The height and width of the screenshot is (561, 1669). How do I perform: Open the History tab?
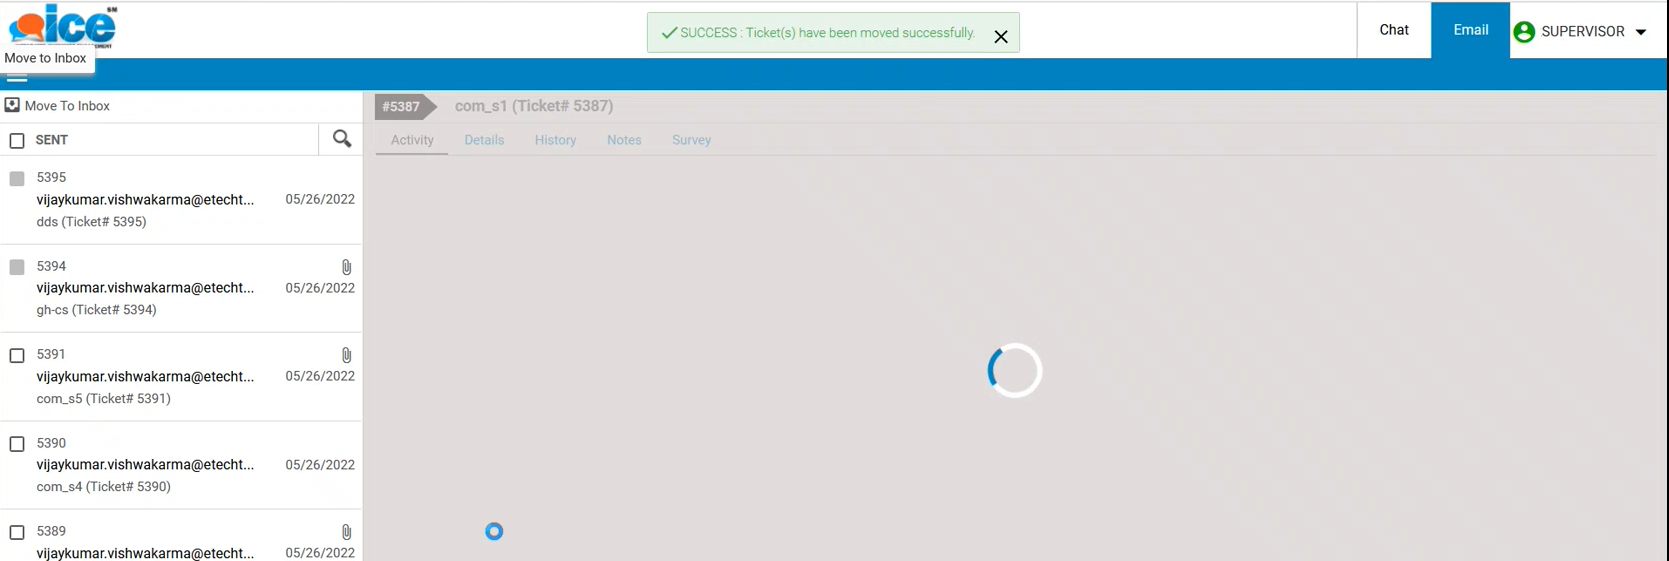555,140
